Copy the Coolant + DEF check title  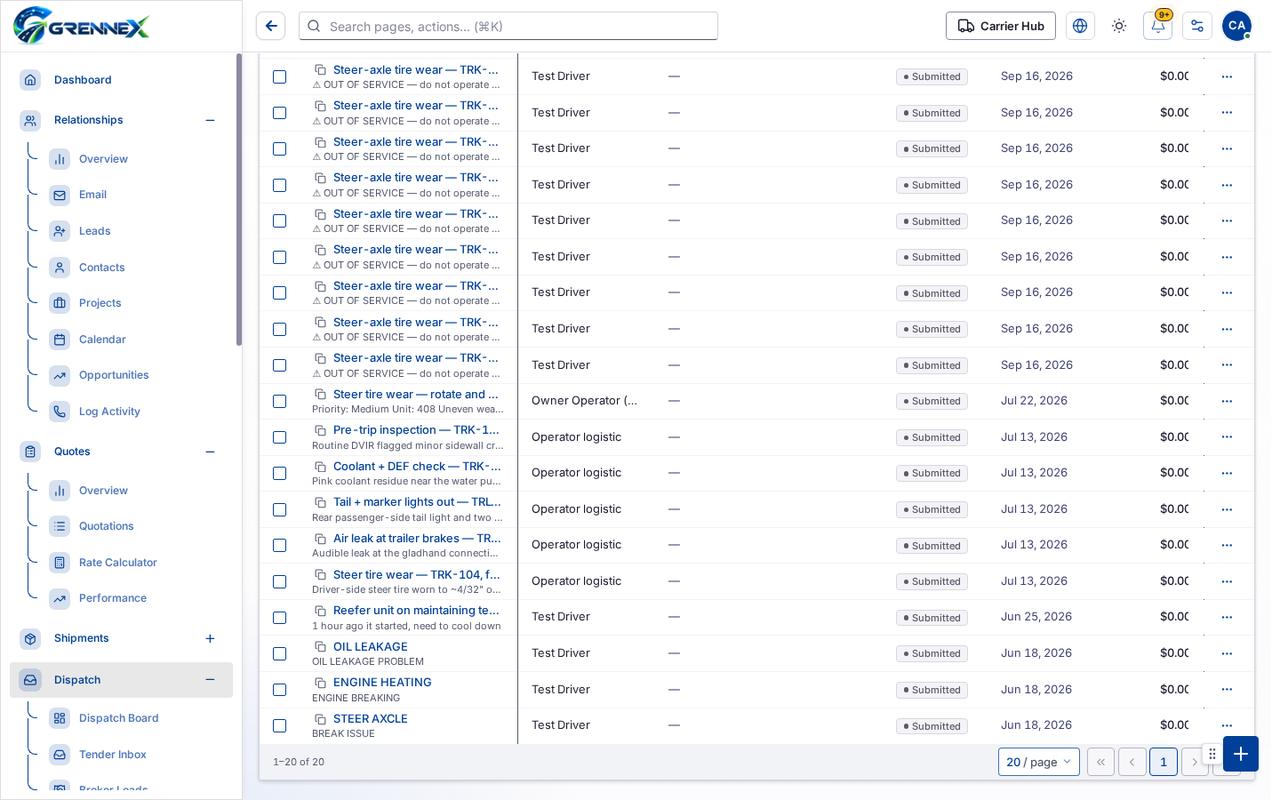pyautogui.click(x=320, y=466)
